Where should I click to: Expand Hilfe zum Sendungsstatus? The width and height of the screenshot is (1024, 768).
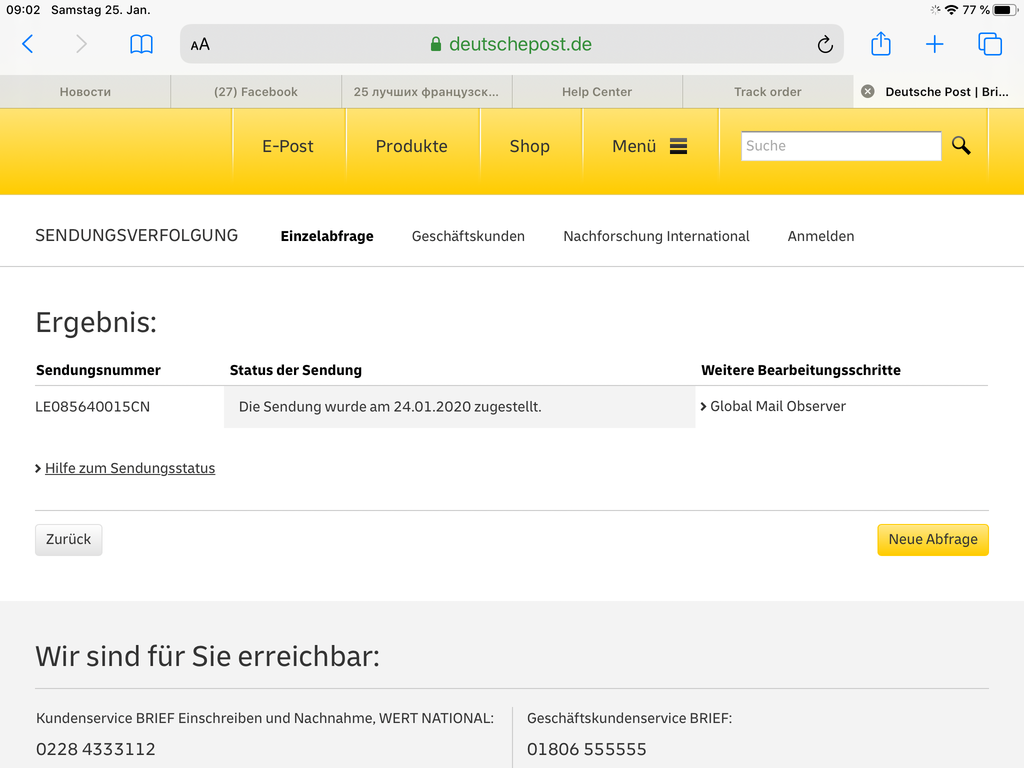(129, 468)
